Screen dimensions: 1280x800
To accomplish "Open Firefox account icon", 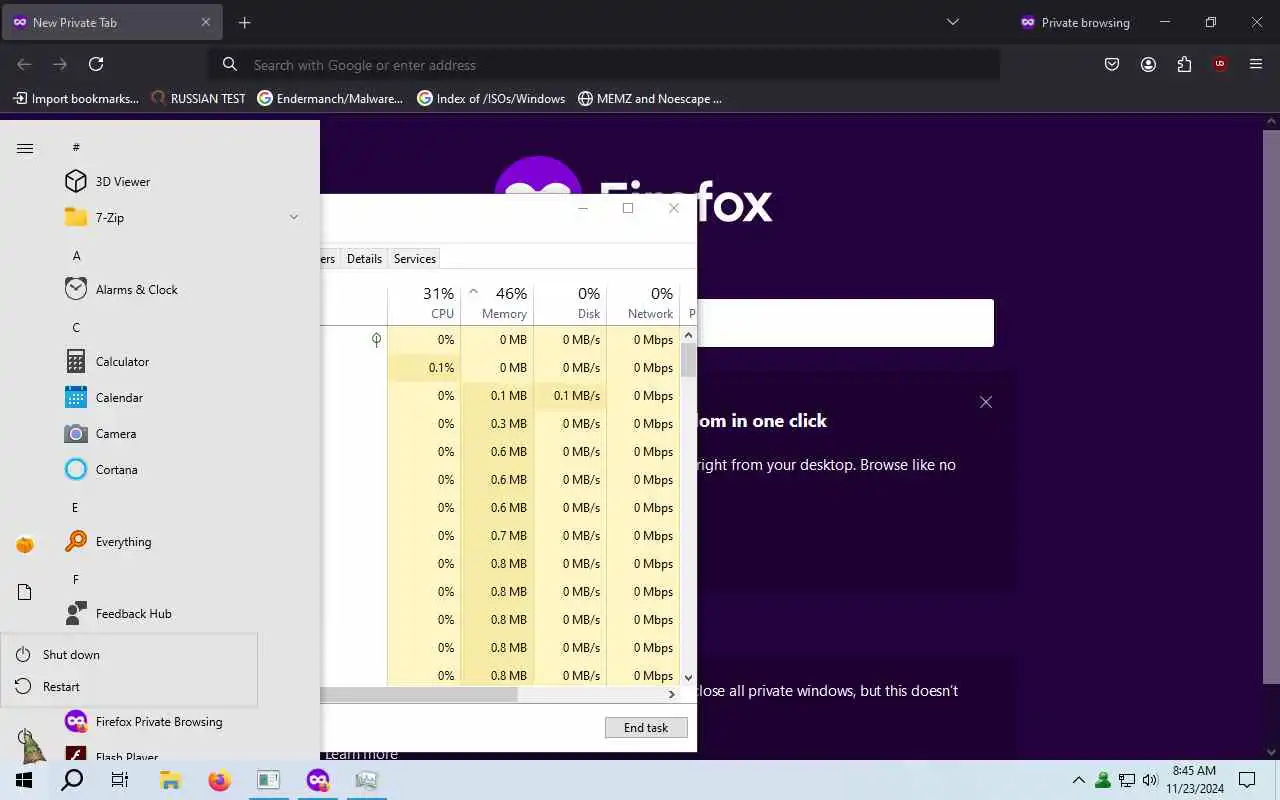I will coord(1148,64).
